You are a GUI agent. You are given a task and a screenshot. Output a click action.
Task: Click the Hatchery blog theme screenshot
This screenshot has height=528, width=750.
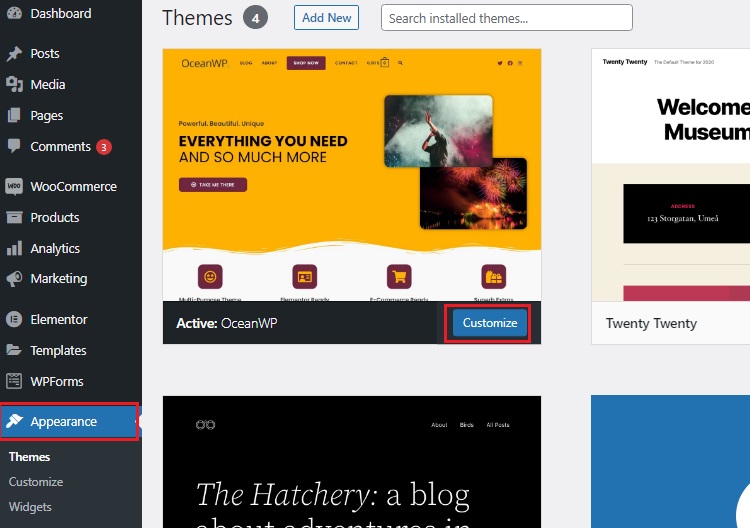[352, 462]
